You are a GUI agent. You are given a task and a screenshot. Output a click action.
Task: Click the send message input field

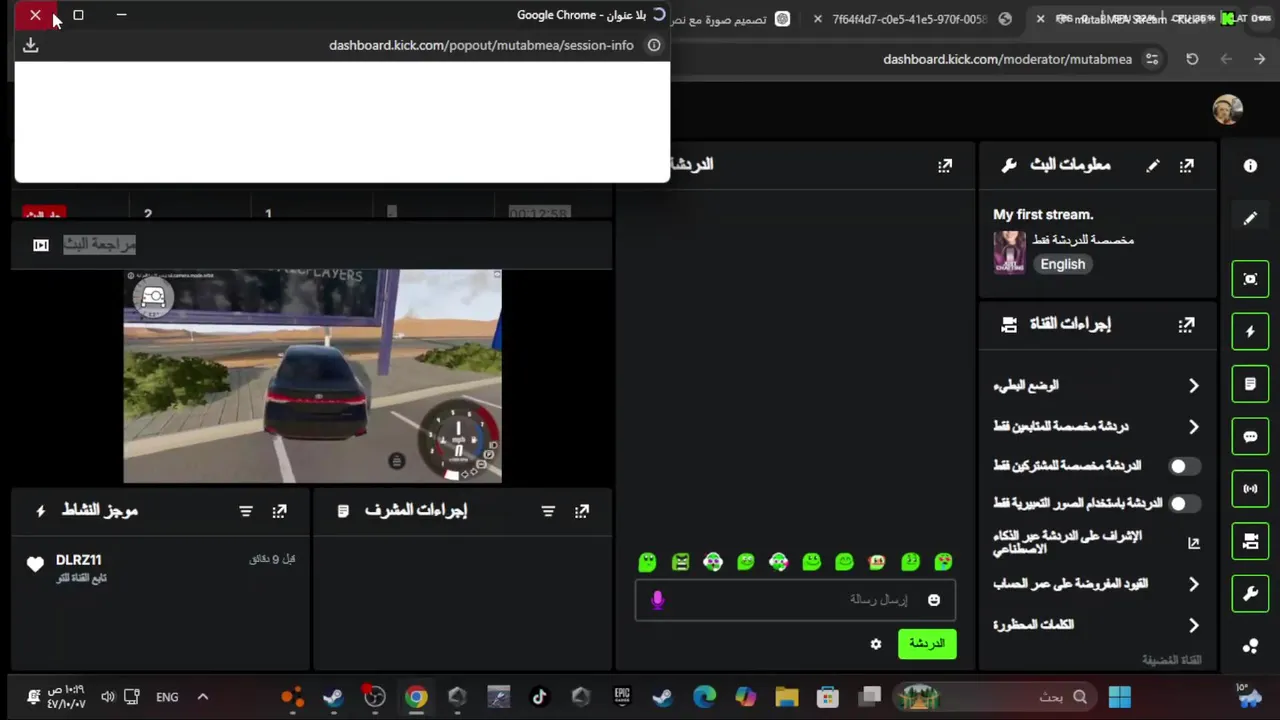coord(795,600)
